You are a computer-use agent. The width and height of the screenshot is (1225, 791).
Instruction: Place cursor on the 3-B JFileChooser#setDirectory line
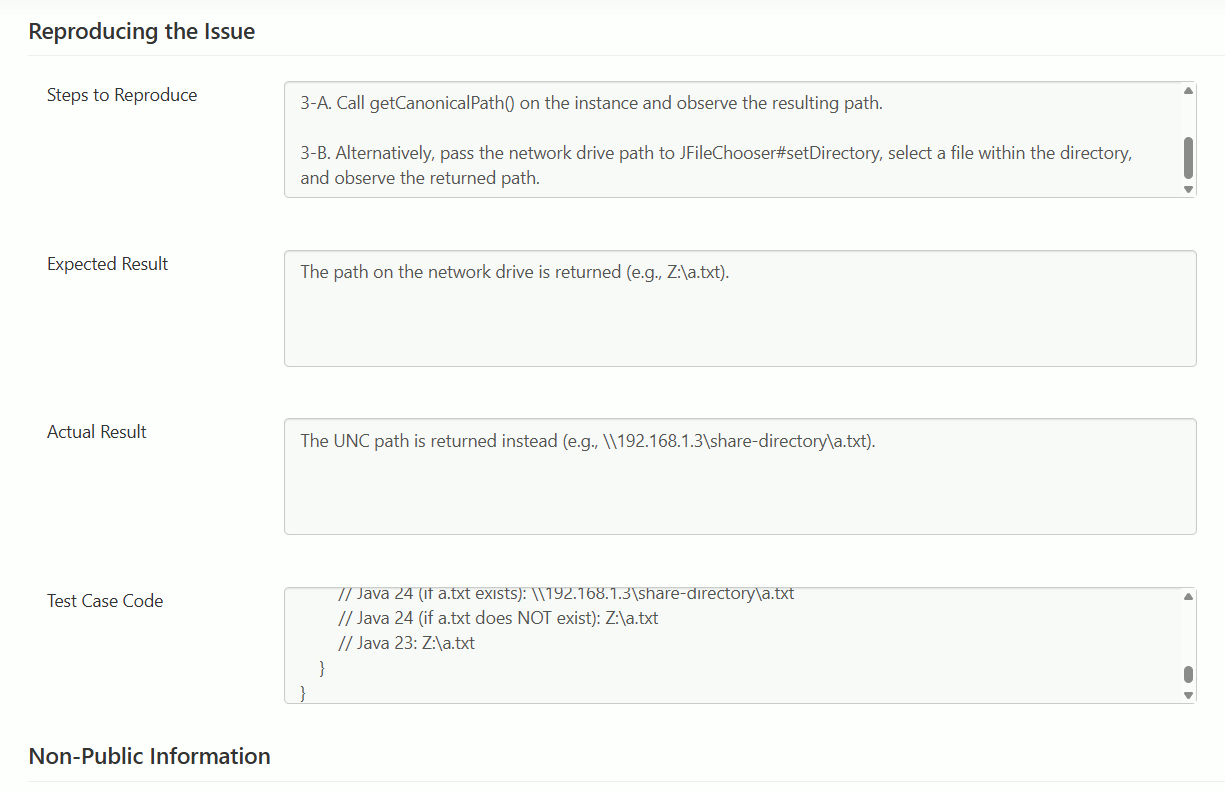(x=715, y=154)
